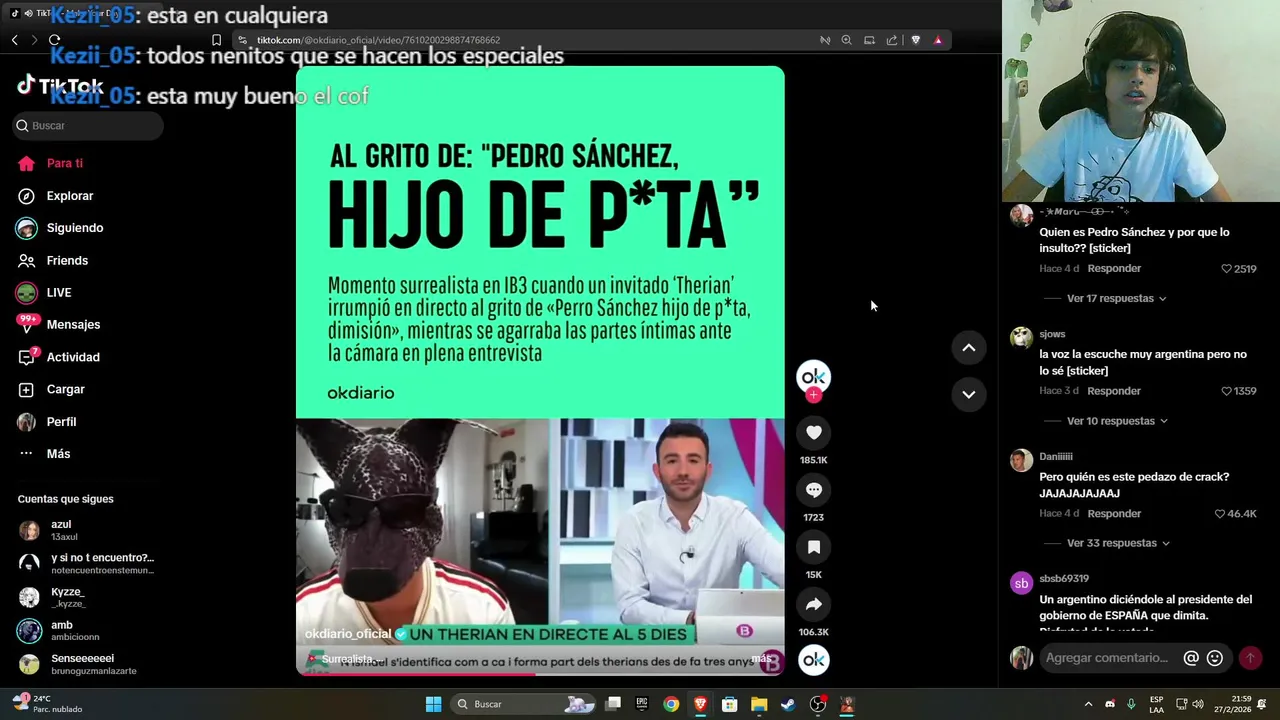The image size is (1280, 720).
Task: Like the video with the heart icon
Action: pos(813,433)
